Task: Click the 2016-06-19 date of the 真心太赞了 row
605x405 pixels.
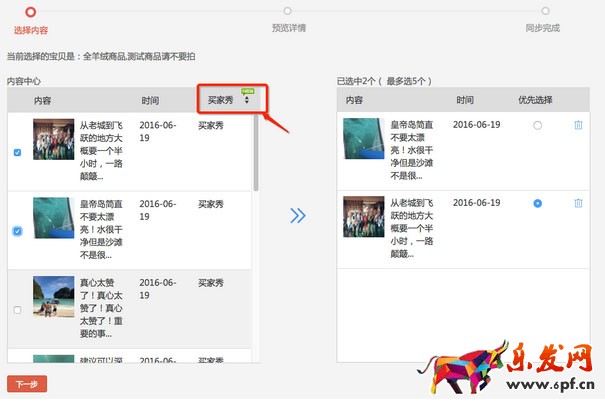Action: (158, 289)
